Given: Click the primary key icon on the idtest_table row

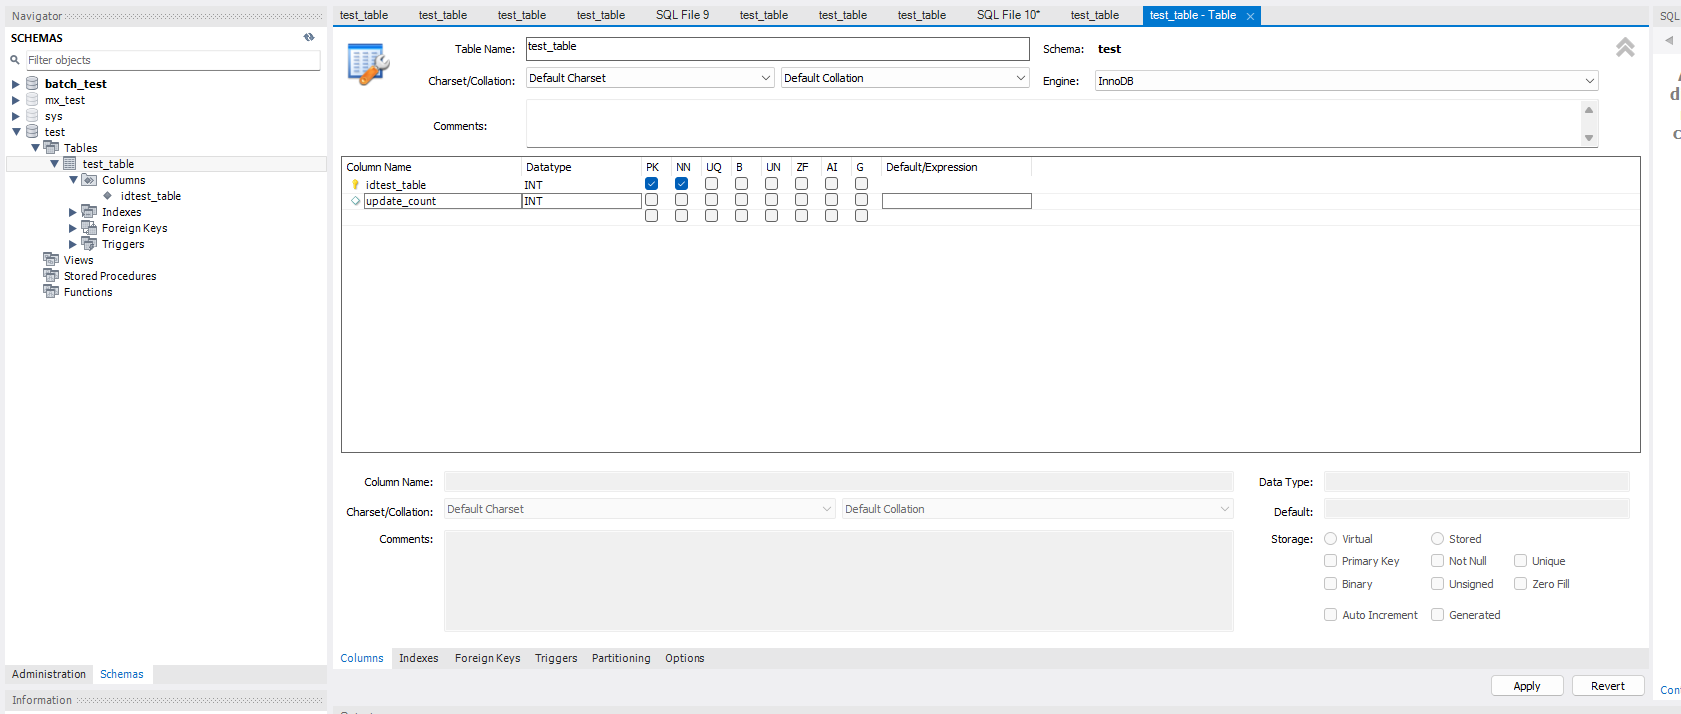Looking at the screenshot, I should click(355, 185).
